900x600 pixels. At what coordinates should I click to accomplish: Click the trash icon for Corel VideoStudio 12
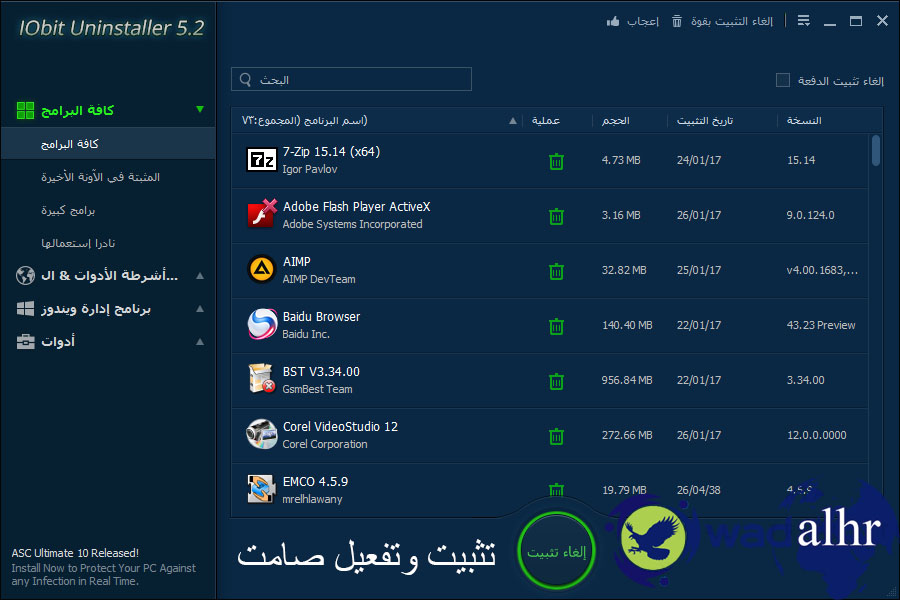tap(556, 436)
